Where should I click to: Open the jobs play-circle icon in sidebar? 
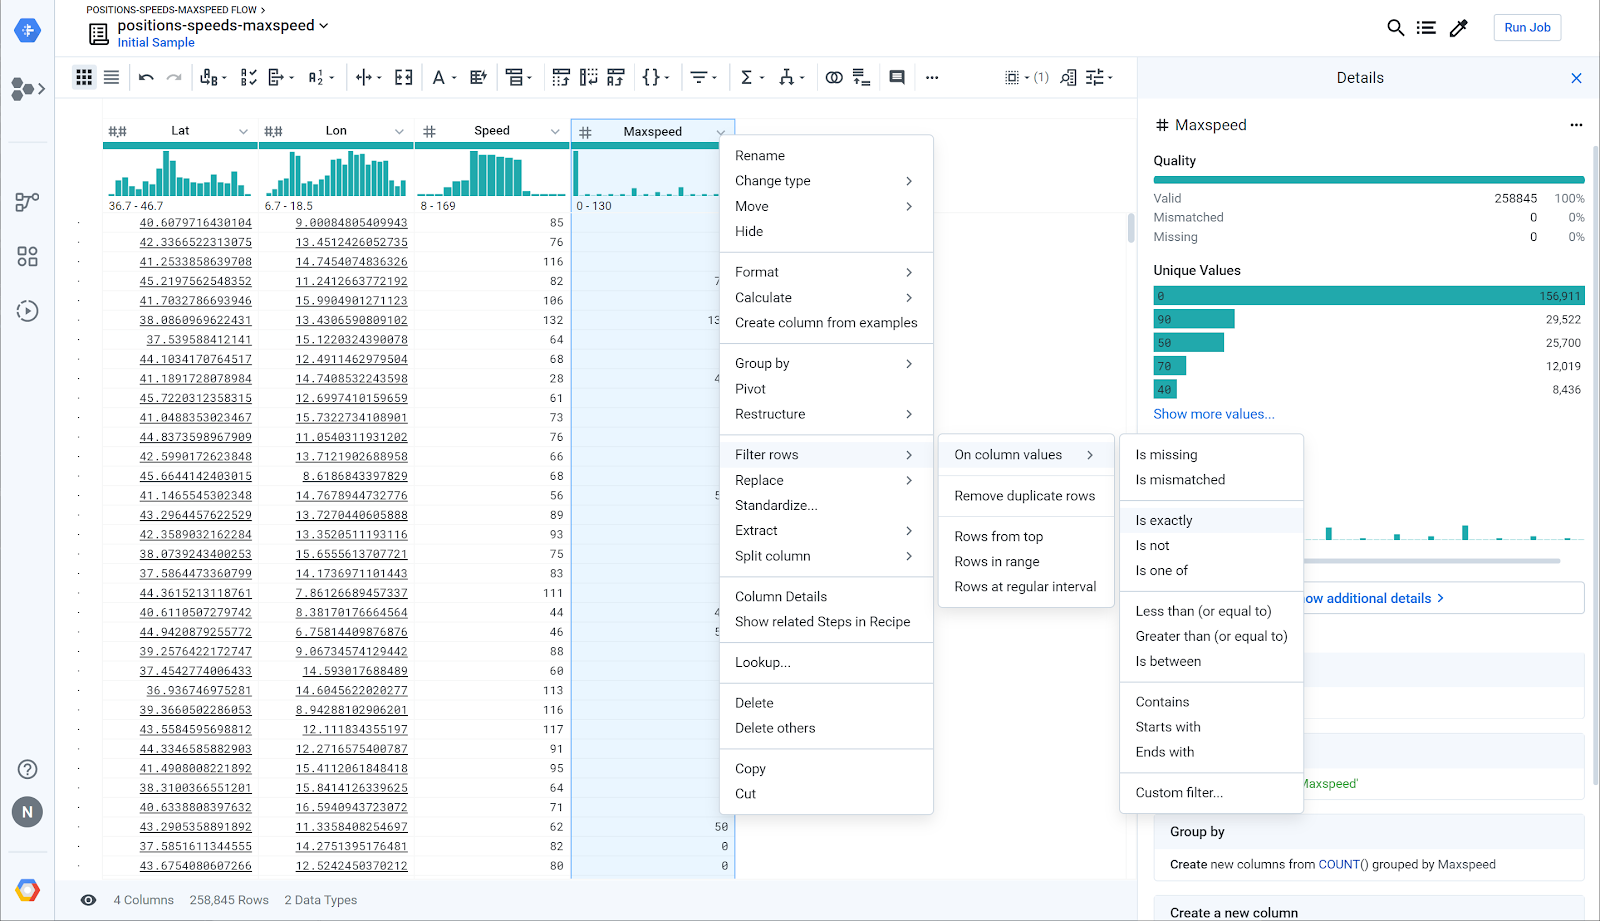click(27, 311)
